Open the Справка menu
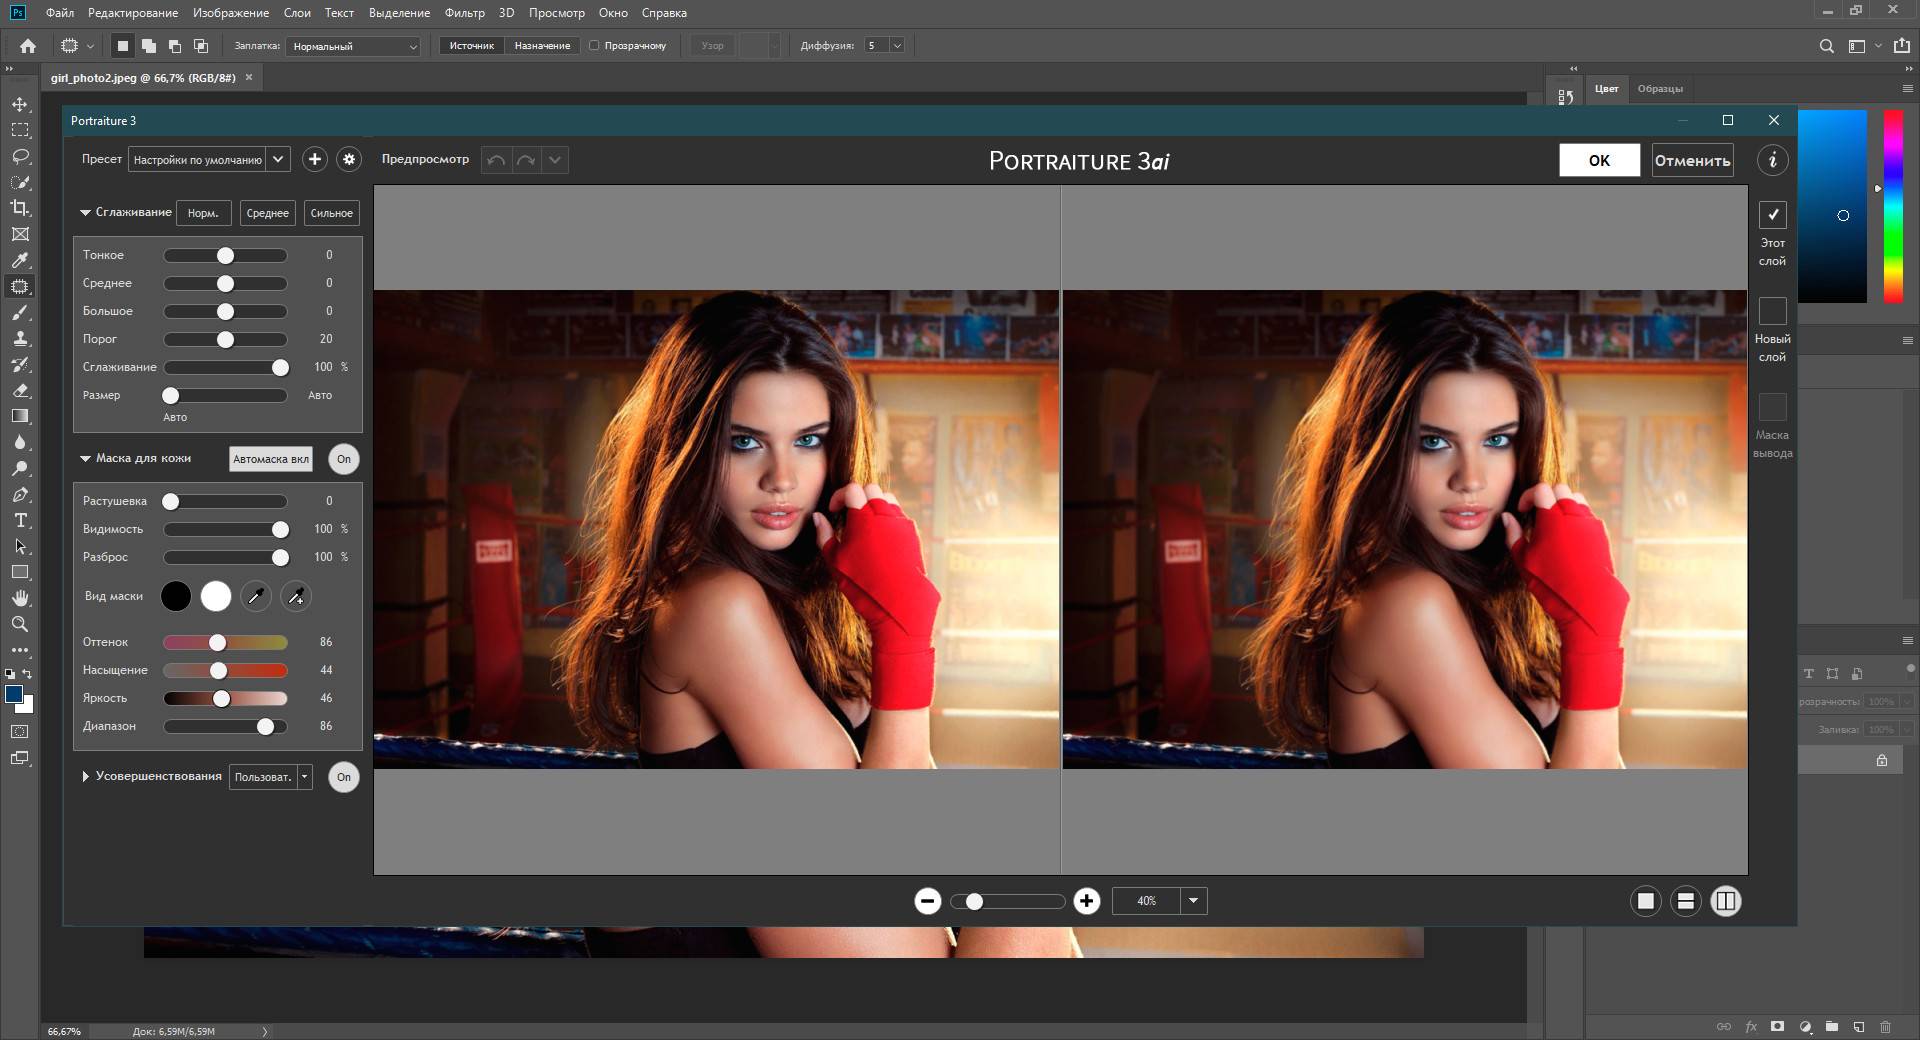 [664, 13]
